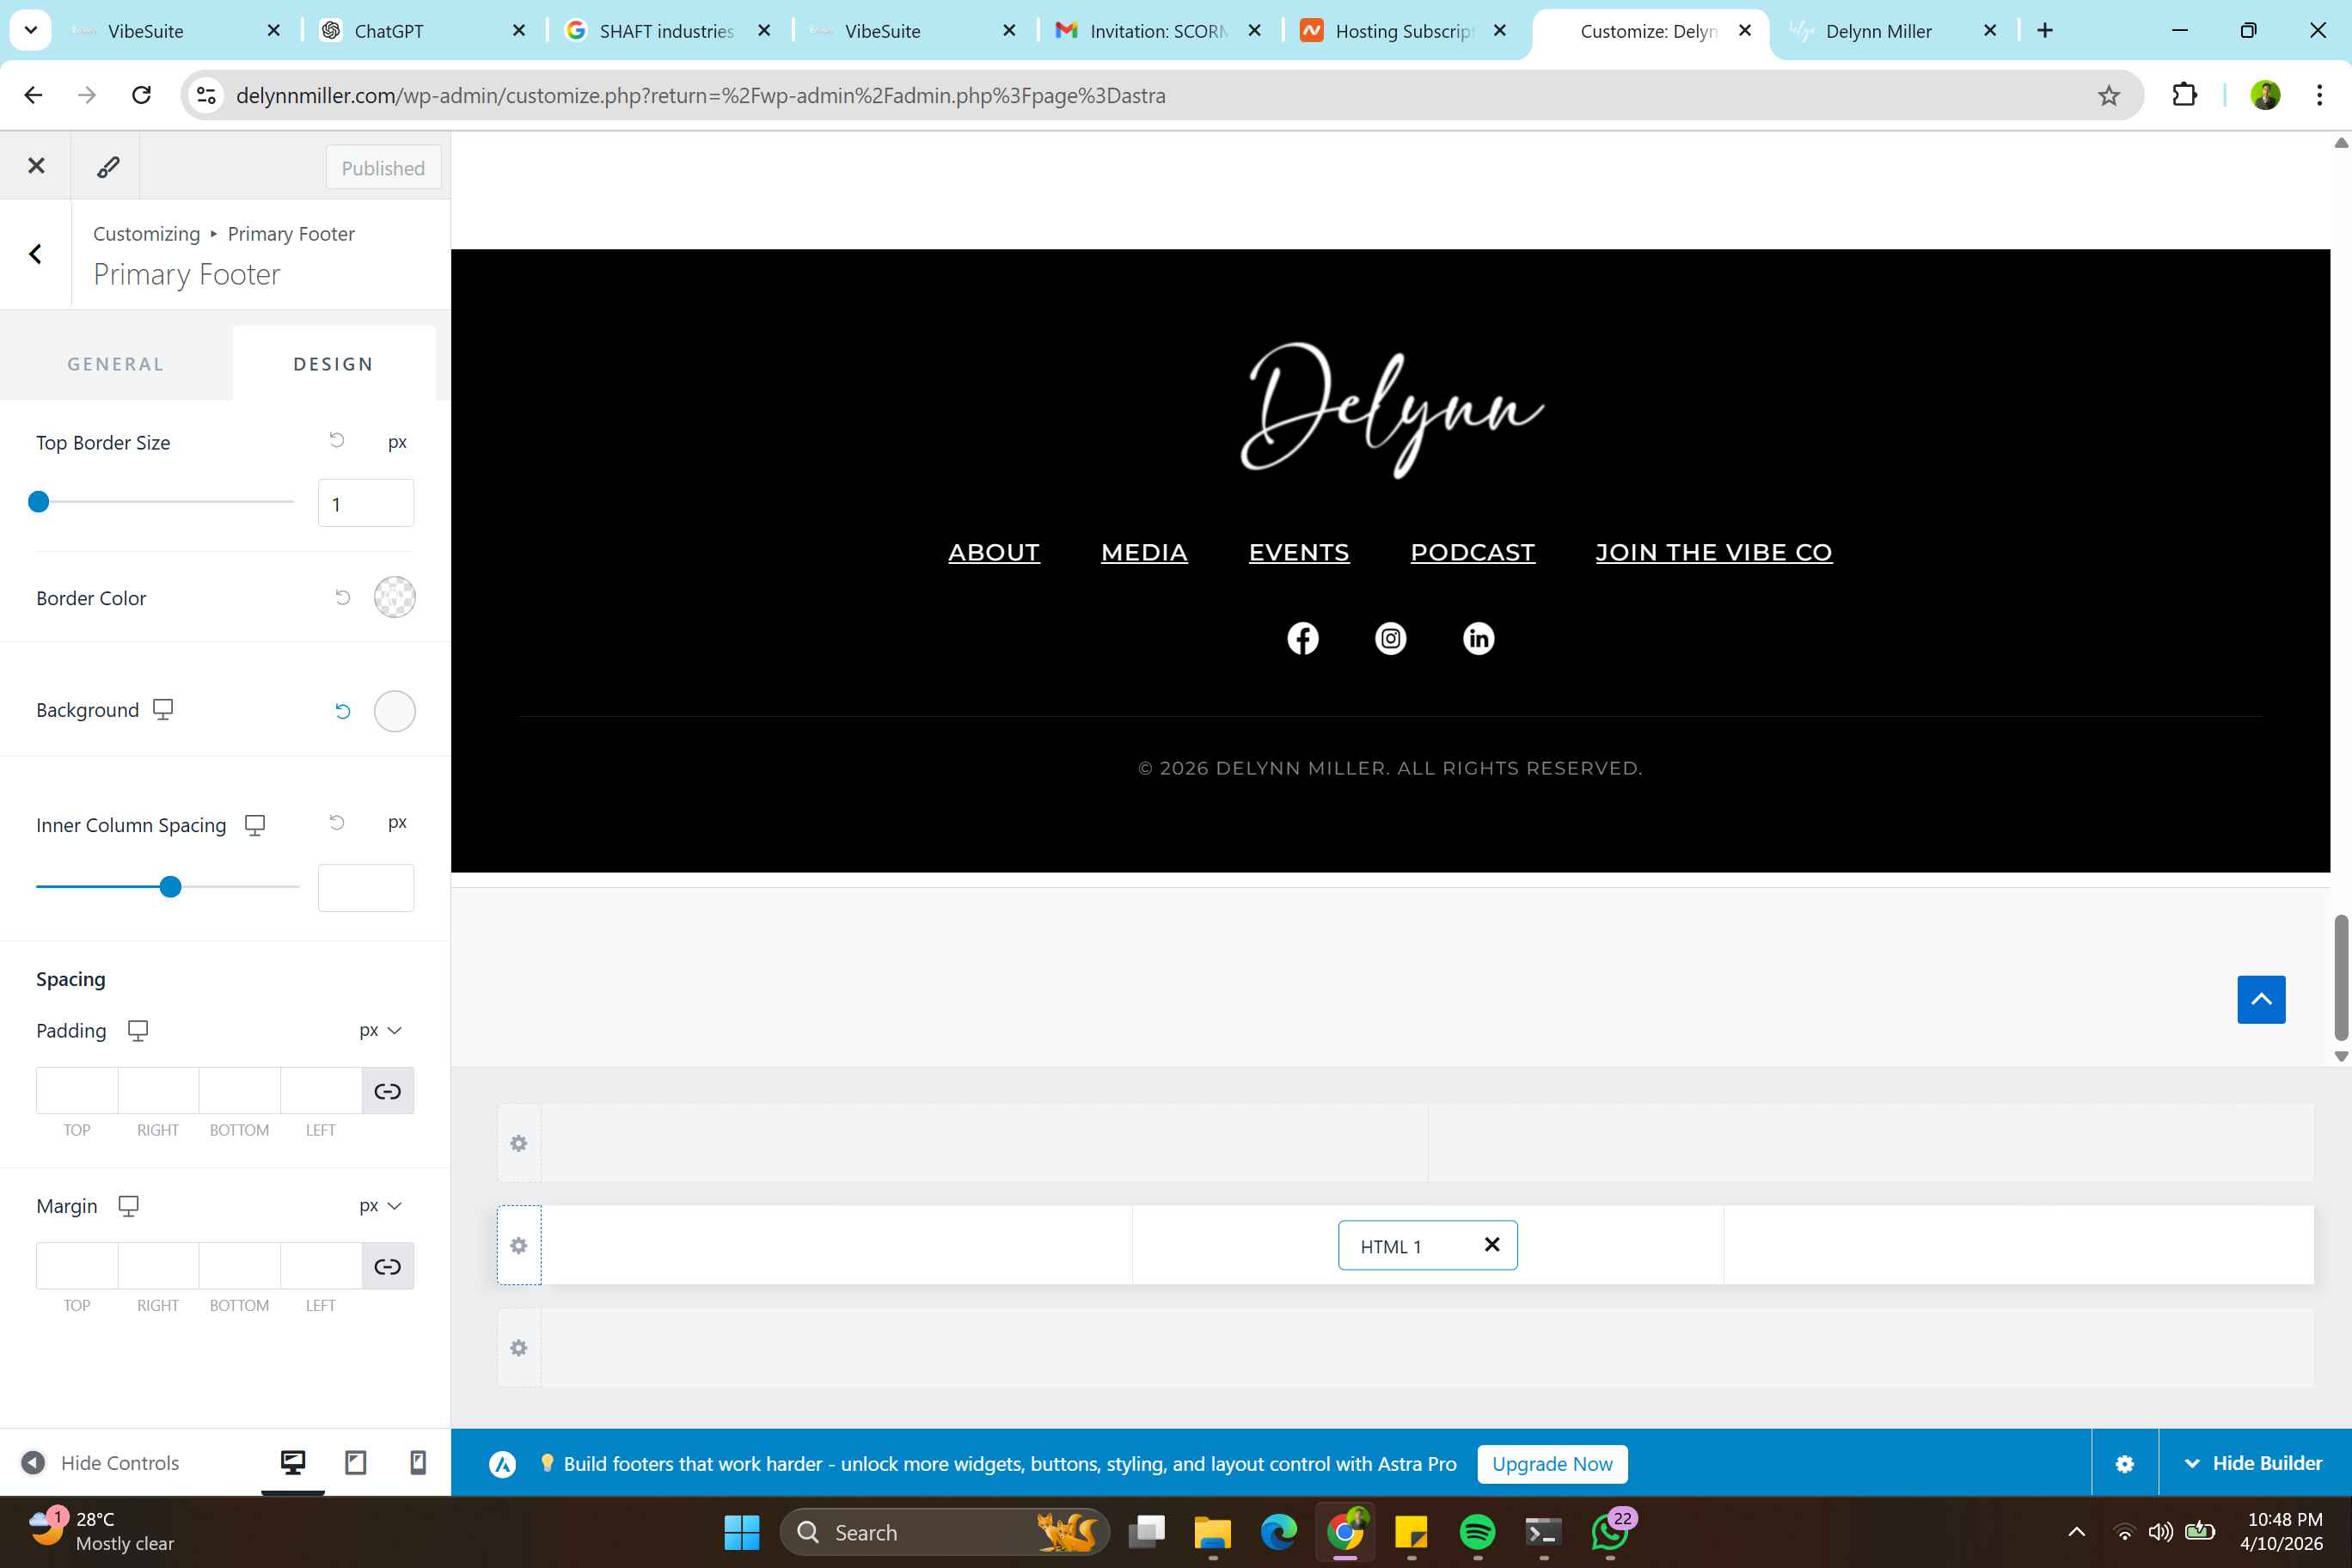
Task: Toggle device icon beside Background label
Action: pyautogui.click(x=163, y=709)
